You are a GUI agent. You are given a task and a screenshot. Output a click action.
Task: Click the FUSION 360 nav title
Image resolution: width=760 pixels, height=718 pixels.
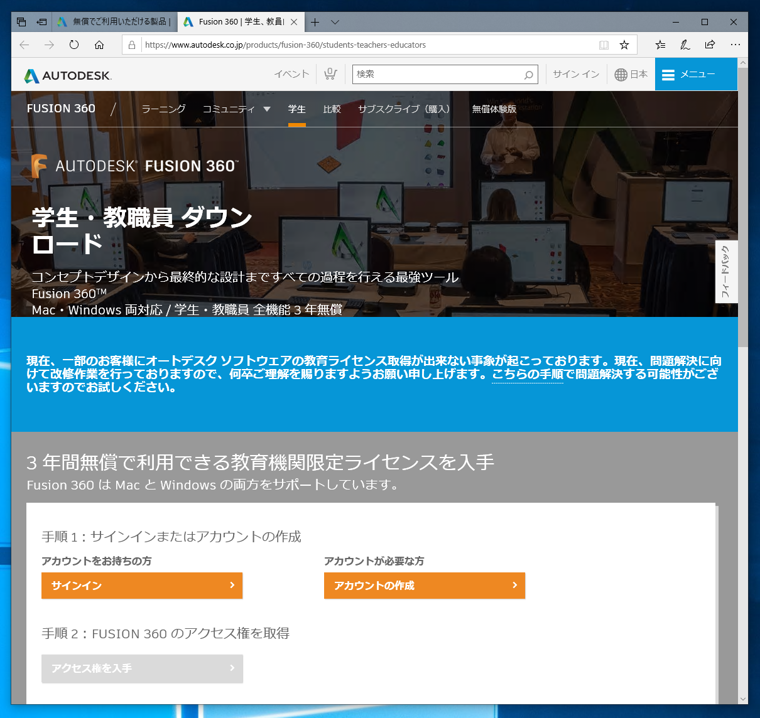tap(61, 109)
